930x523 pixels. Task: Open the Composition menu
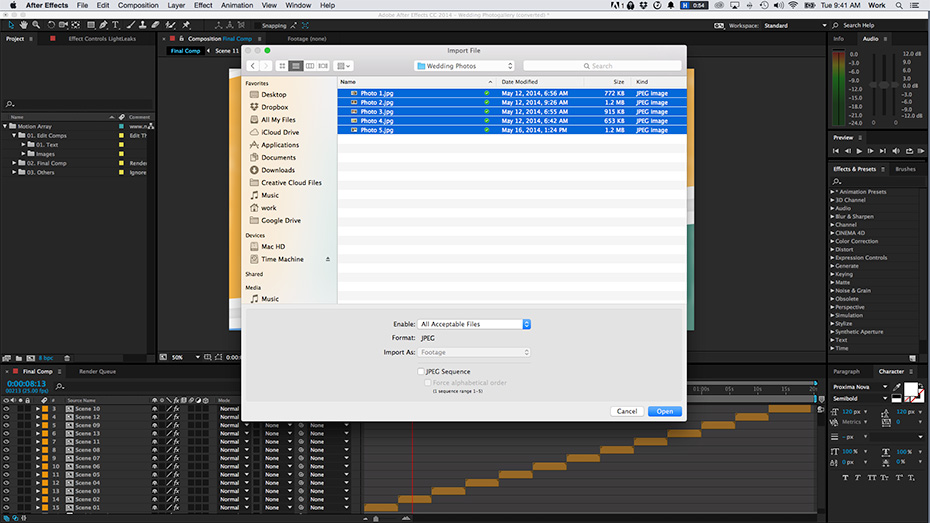point(138,5)
